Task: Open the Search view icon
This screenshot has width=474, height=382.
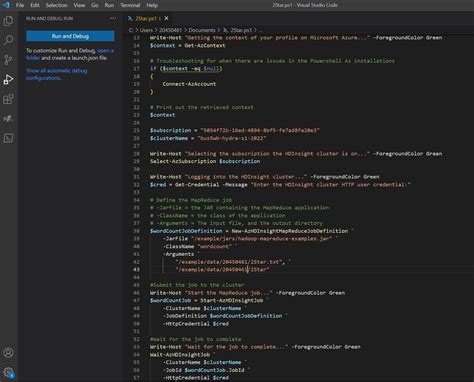Action: tap(8, 40)
